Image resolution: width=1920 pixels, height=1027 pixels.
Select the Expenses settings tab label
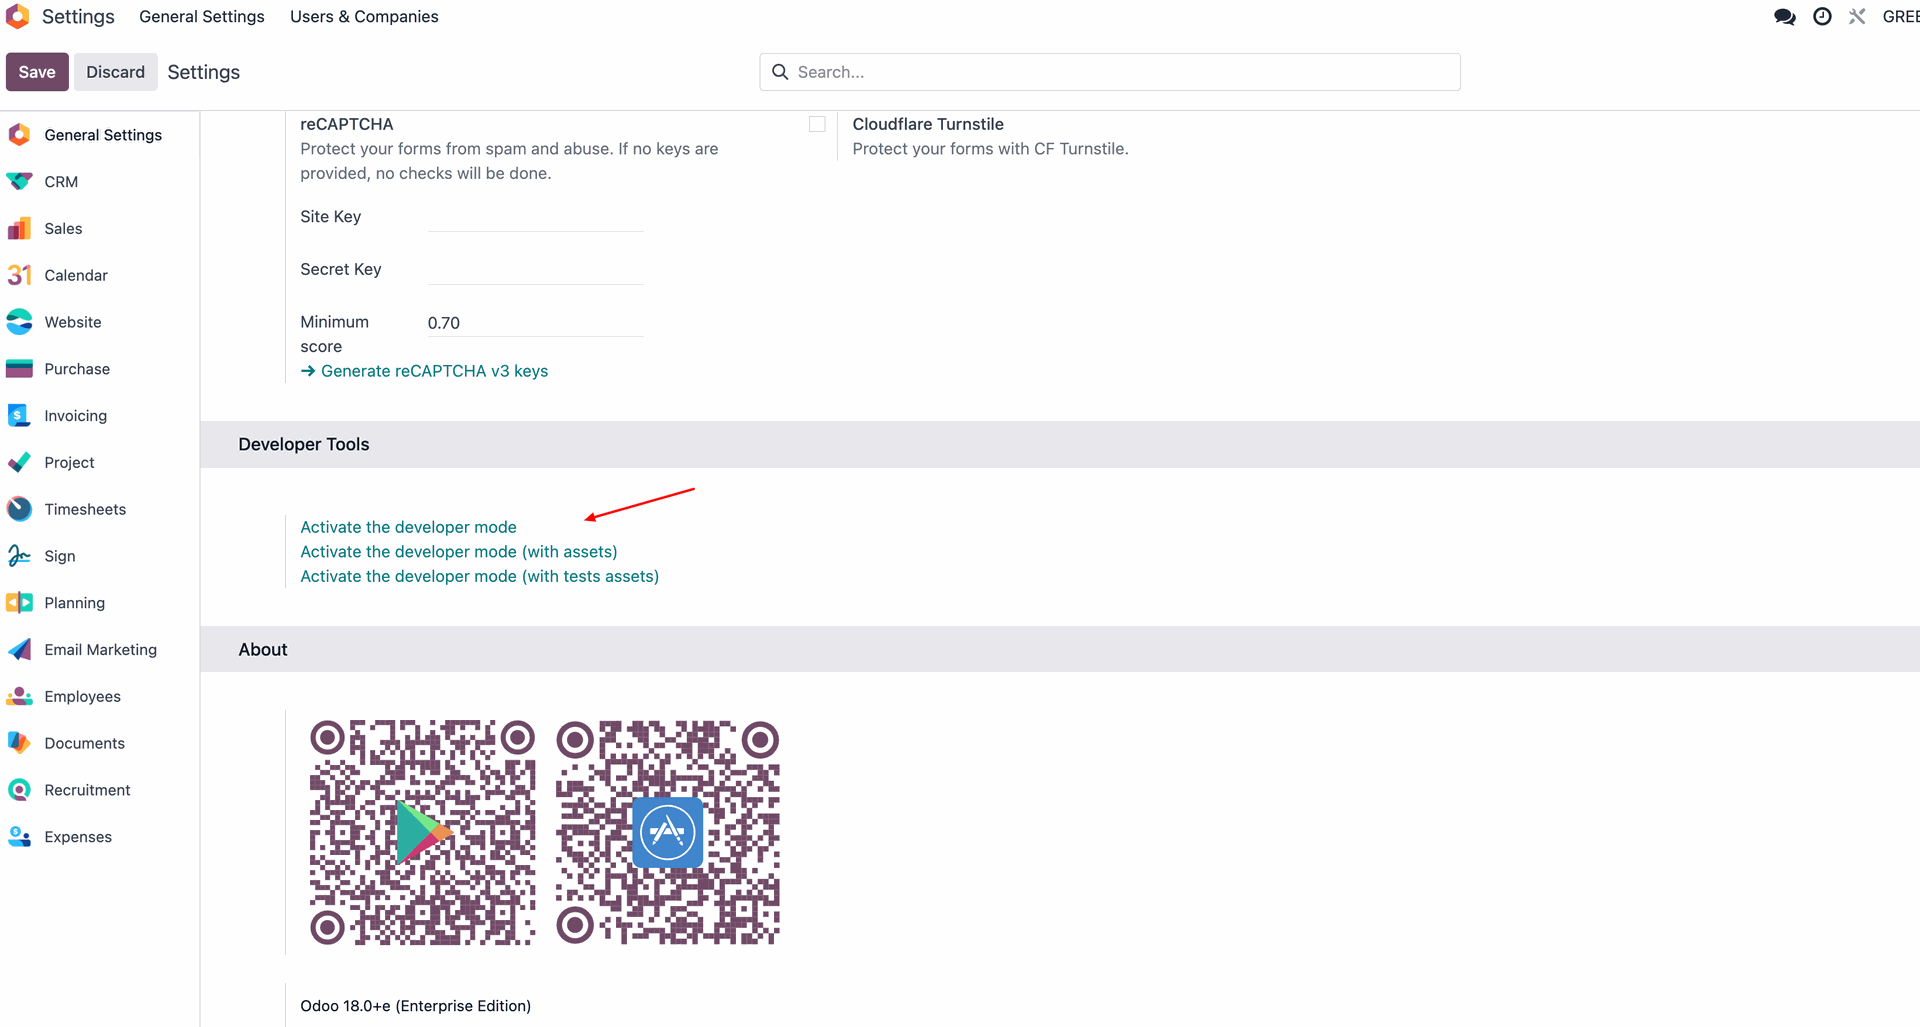point(78,837)
